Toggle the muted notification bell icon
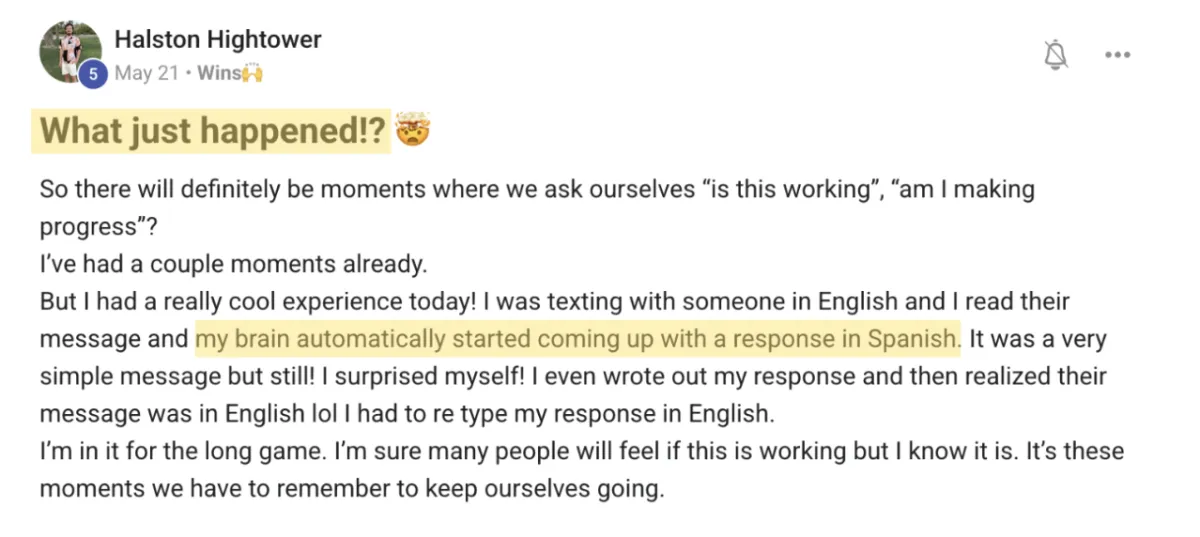 point(1056,55)
